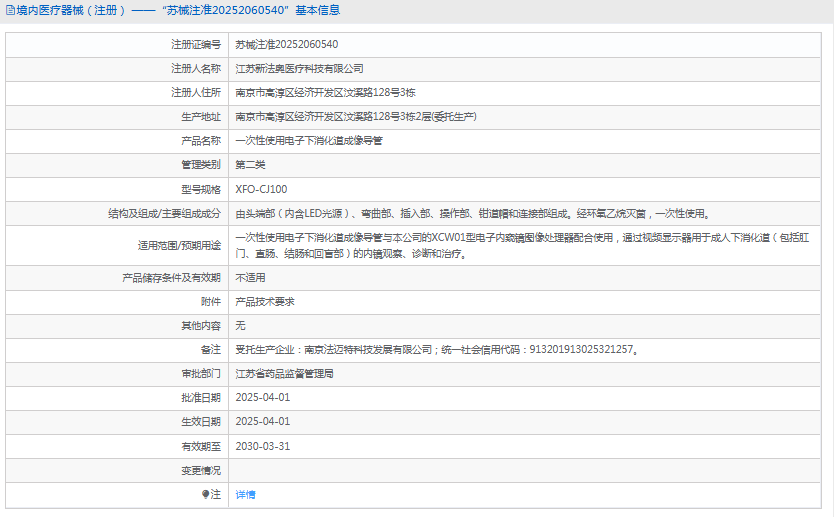Select other content value 无
This screenshot has height=517, width=834.
click(240, 326)
